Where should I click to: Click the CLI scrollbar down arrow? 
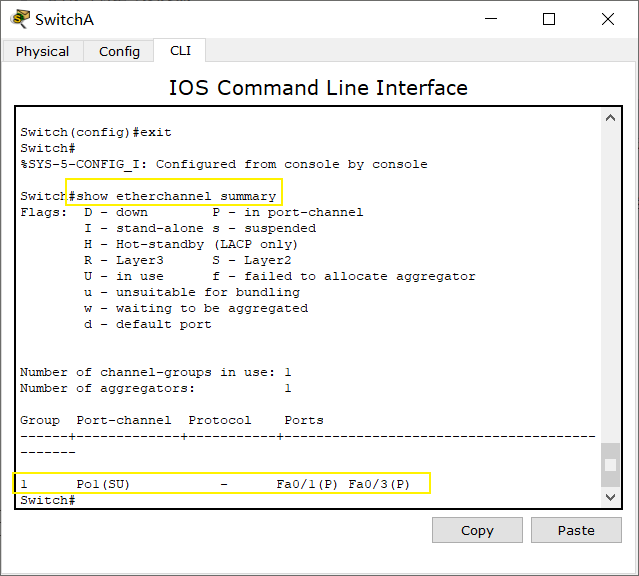(x=610, y=497)
